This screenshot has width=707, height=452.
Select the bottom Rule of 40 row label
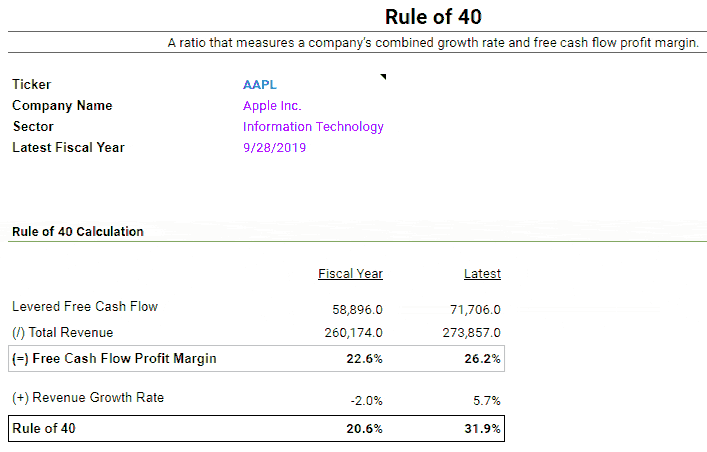tap(44, 429)
